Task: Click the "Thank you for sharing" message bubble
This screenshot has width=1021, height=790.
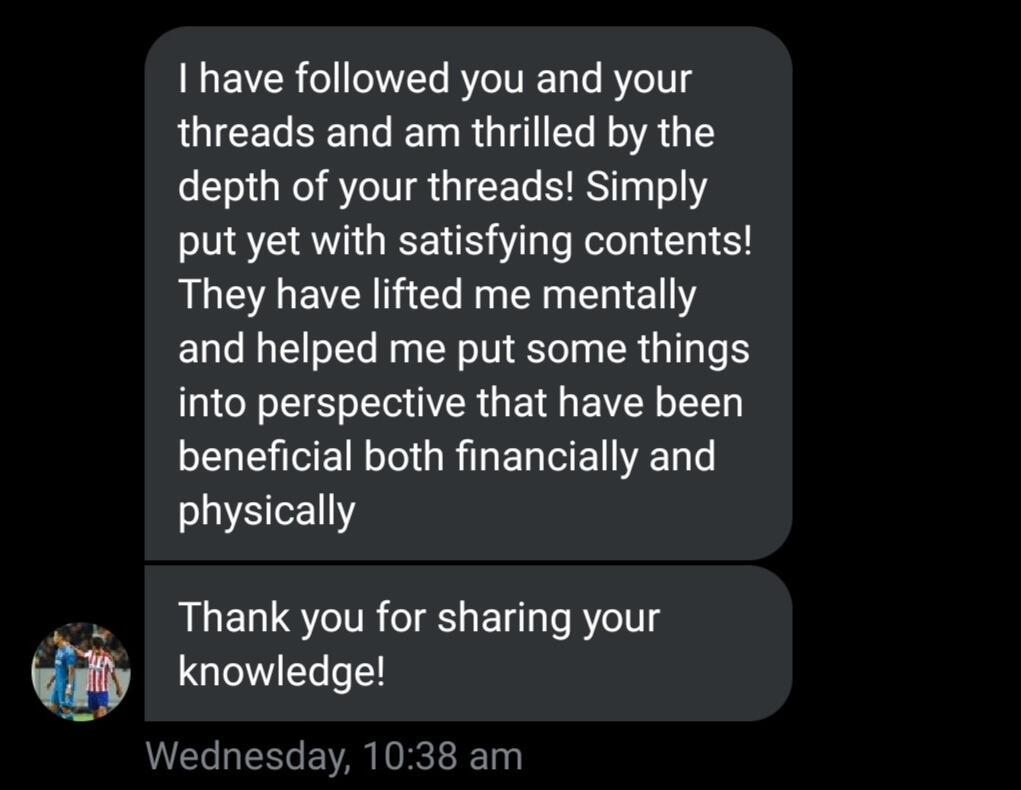Action: click(x=468, y=644)
